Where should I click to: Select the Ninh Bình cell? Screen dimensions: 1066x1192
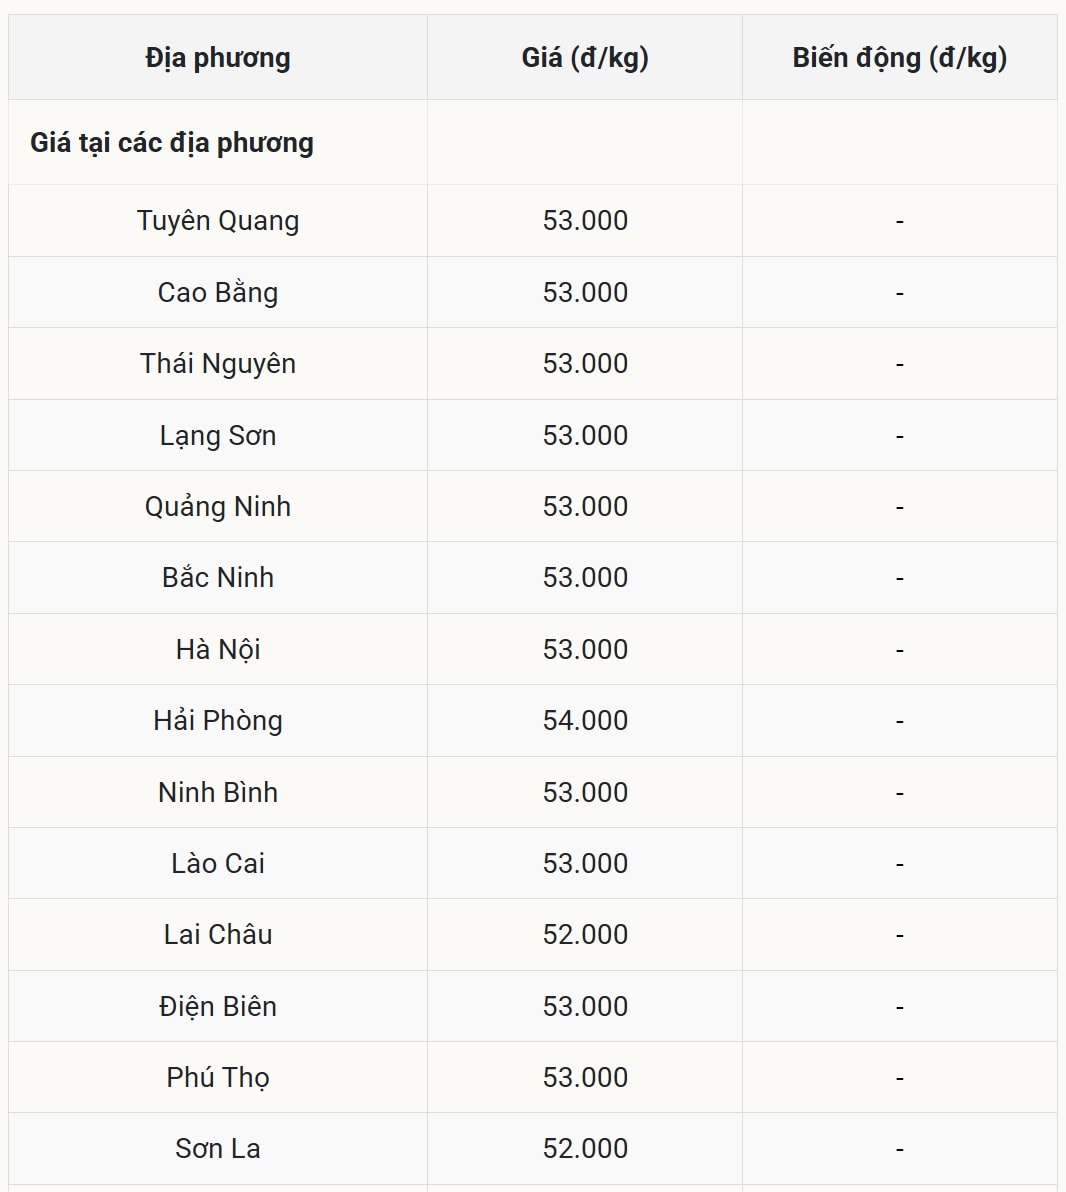click(x=218, y=793)
